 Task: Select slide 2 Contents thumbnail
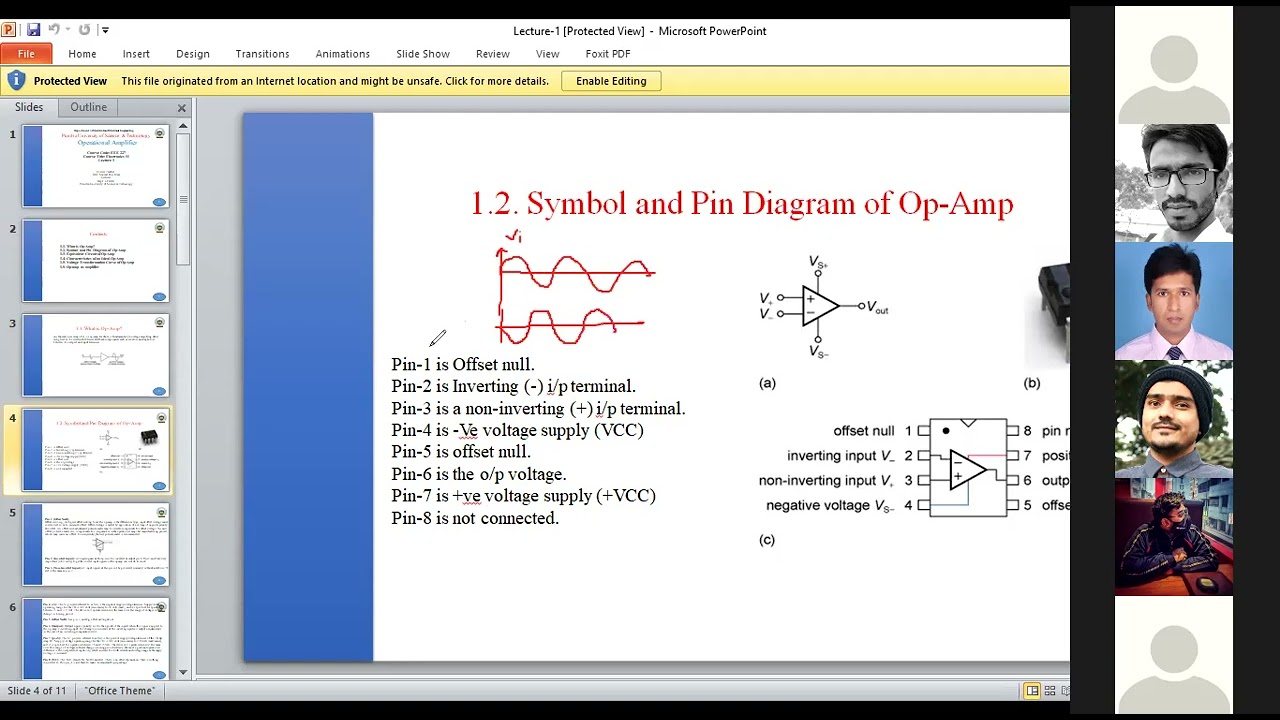tap(96, 261)
